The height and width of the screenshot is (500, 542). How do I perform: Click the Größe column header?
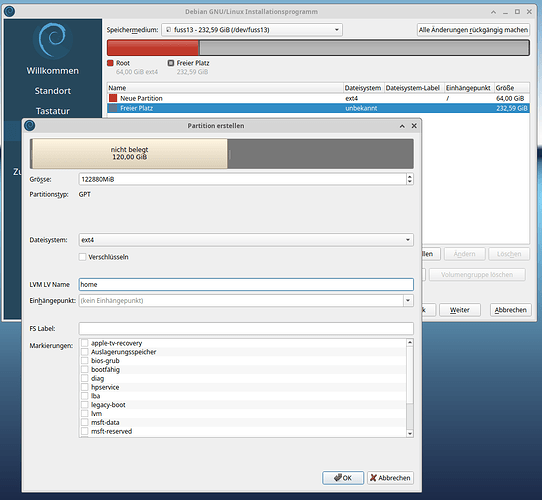512,88
